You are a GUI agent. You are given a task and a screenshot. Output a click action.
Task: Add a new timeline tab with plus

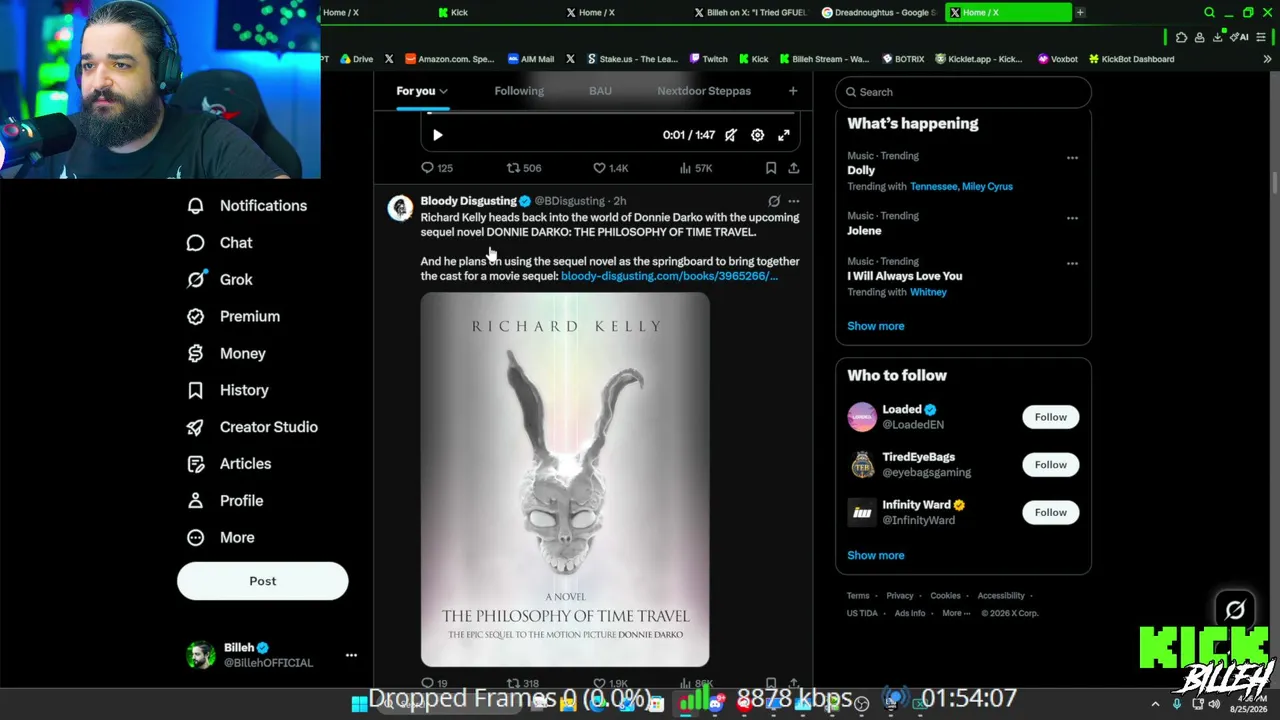pos(793,91)
